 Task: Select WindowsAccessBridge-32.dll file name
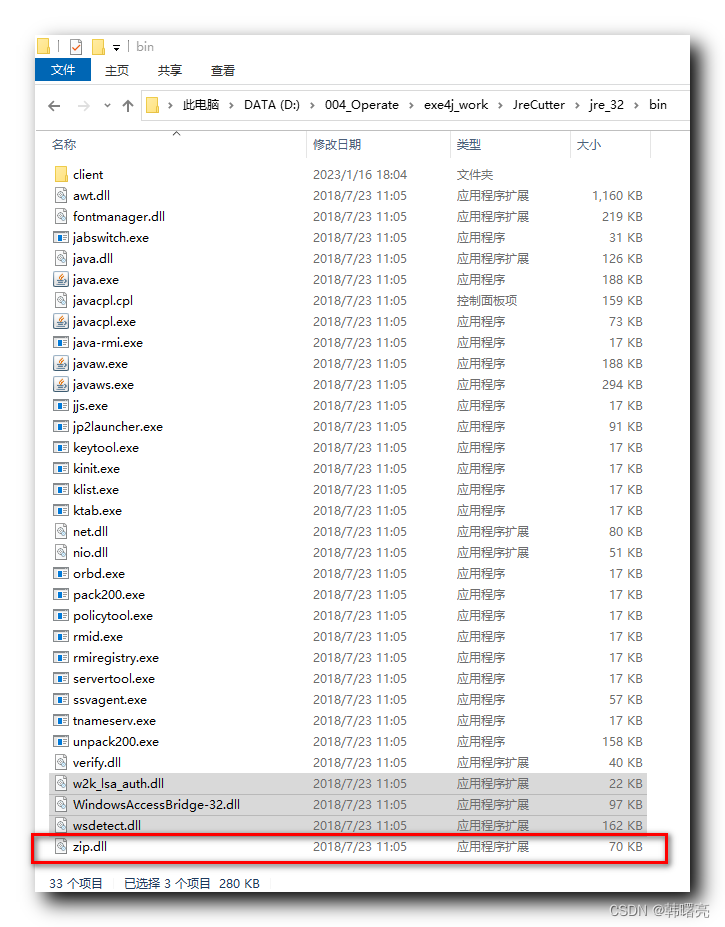(x=156, y=804)
